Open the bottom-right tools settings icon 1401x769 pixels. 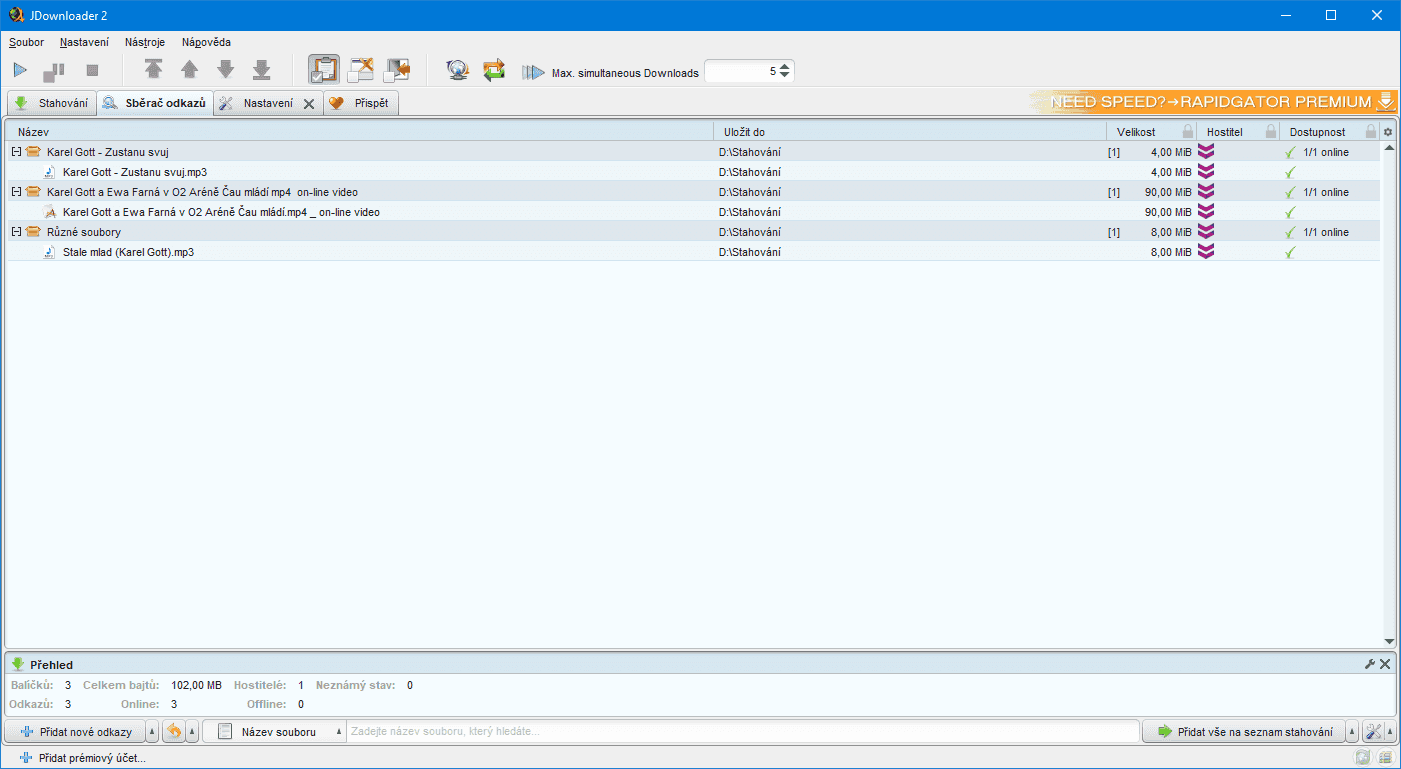tap(1373, 732)
